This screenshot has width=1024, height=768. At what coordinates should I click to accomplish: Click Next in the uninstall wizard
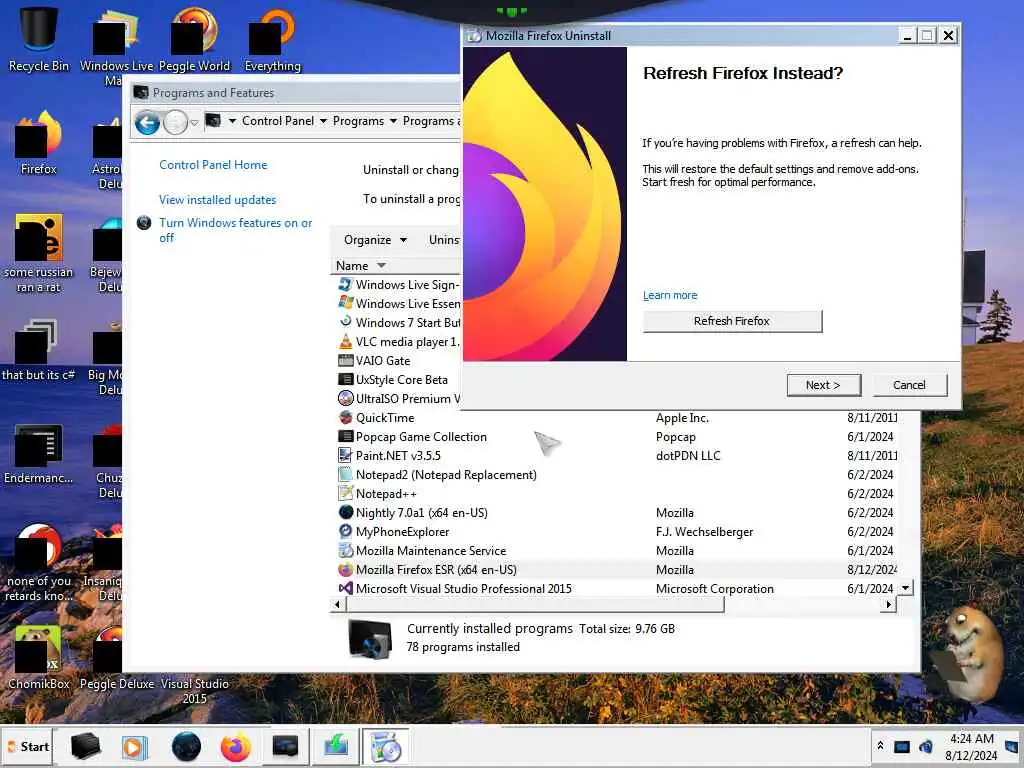[824, 385]
